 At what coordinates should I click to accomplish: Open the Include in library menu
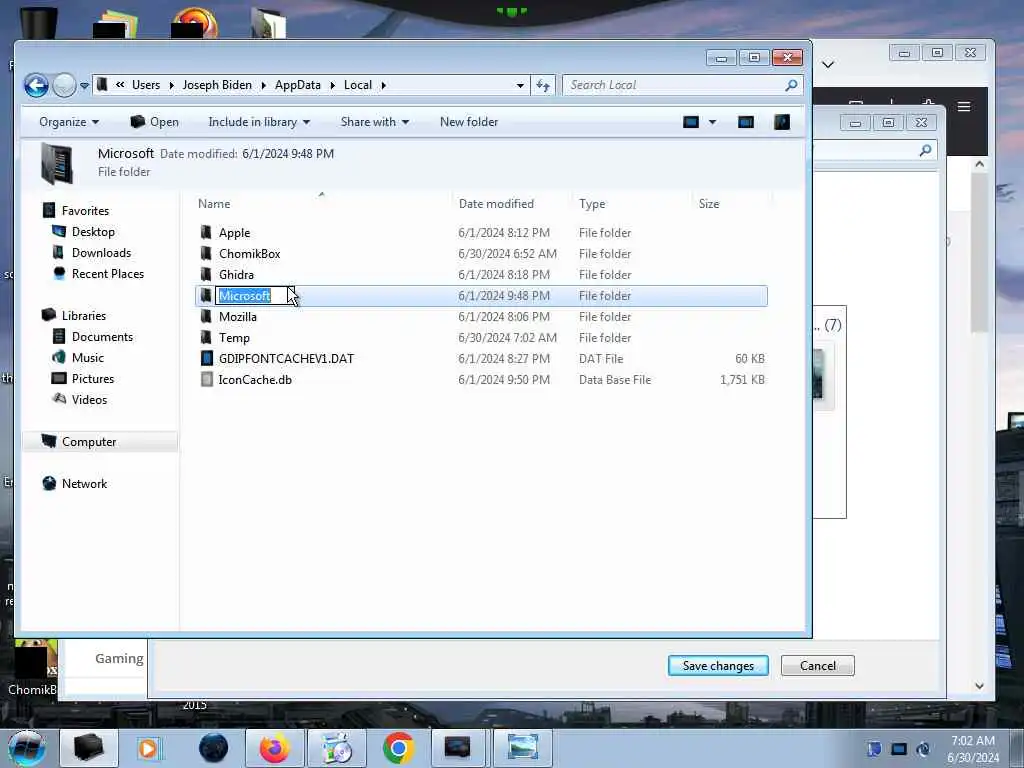click(259, 122)
